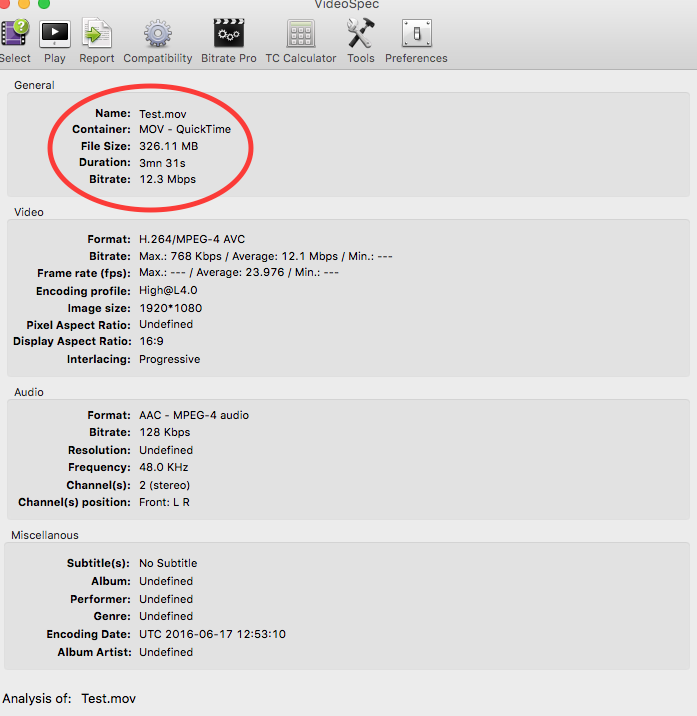Viewport: 697px width, 716px height.
Task: Click the encoding profile High@L4.0
Action: (x=168, y=290)
